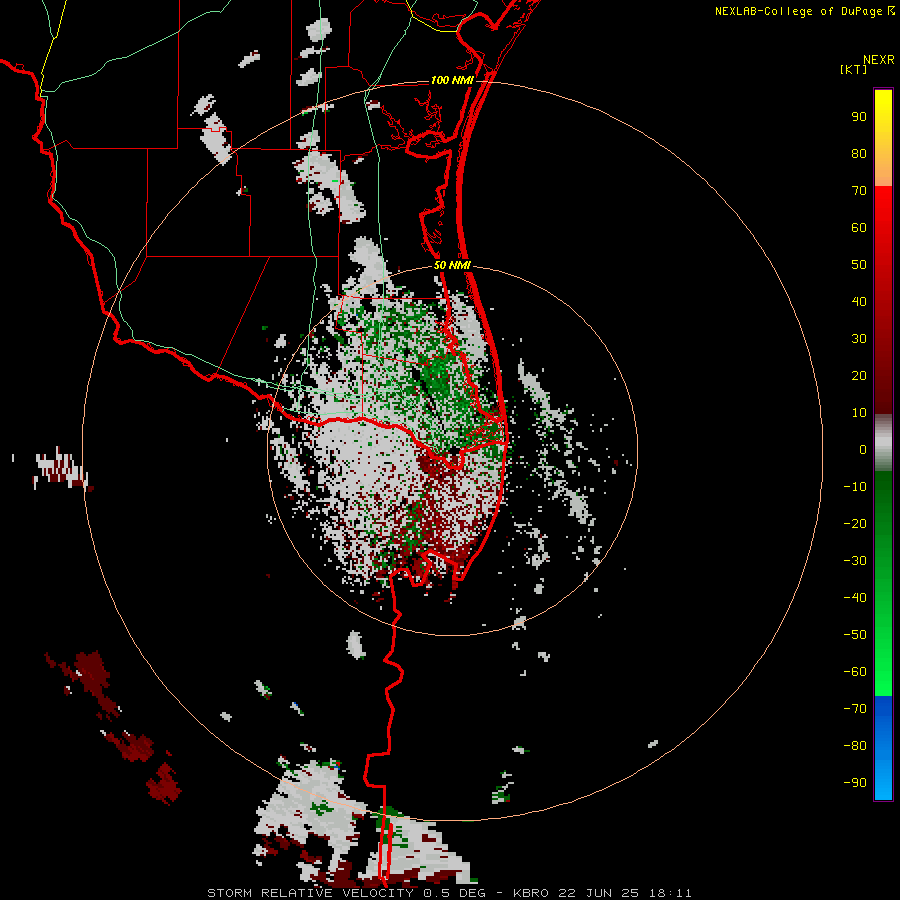Click the 100 NMI range ring label
This screenshot has height=900, width=900.
[452, 80]
